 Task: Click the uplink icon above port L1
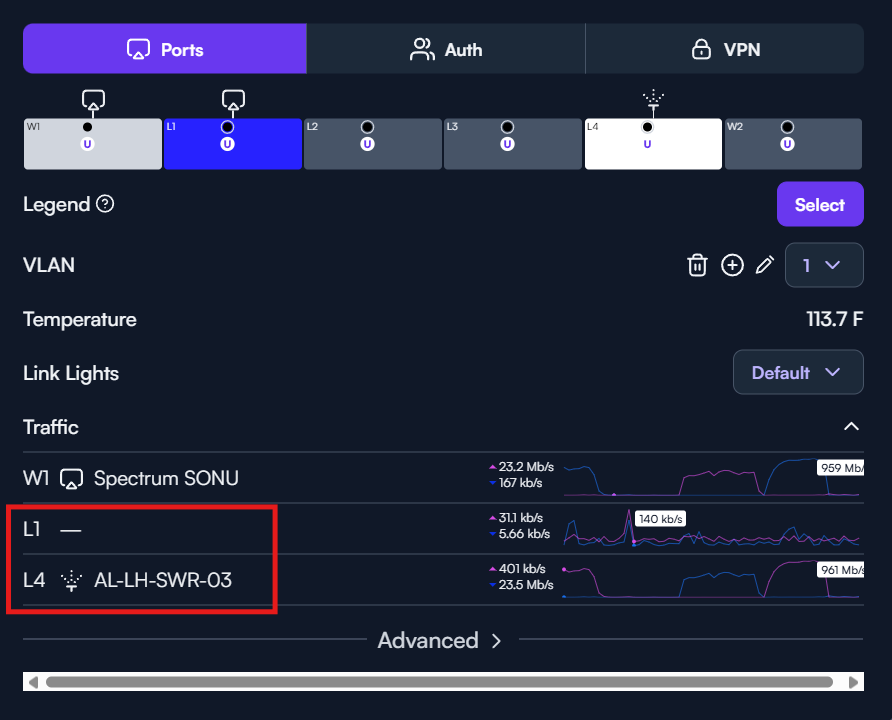233,102
